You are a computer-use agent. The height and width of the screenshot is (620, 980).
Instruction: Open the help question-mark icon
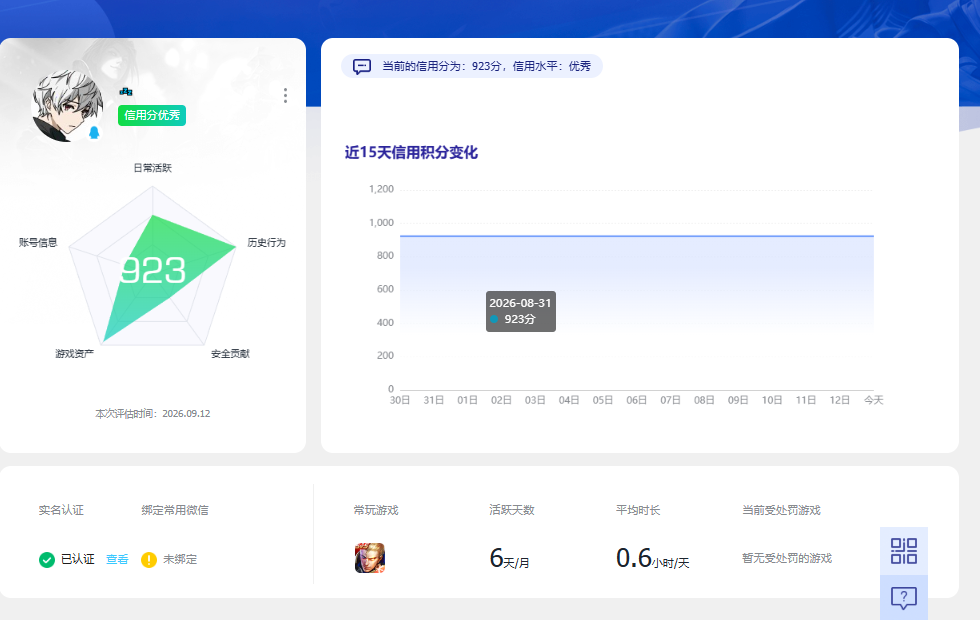904,598
